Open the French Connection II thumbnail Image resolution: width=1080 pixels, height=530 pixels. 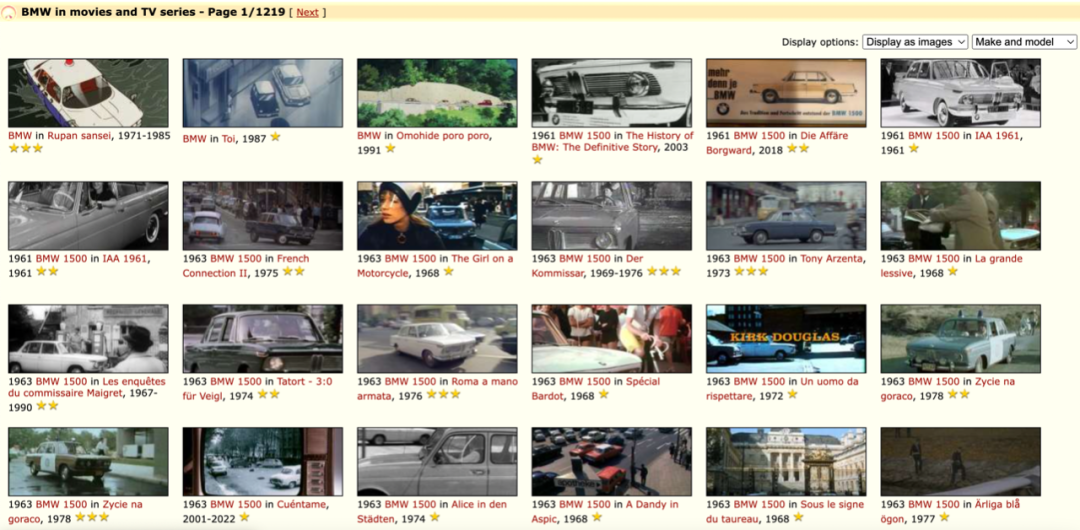pos(262,216)
